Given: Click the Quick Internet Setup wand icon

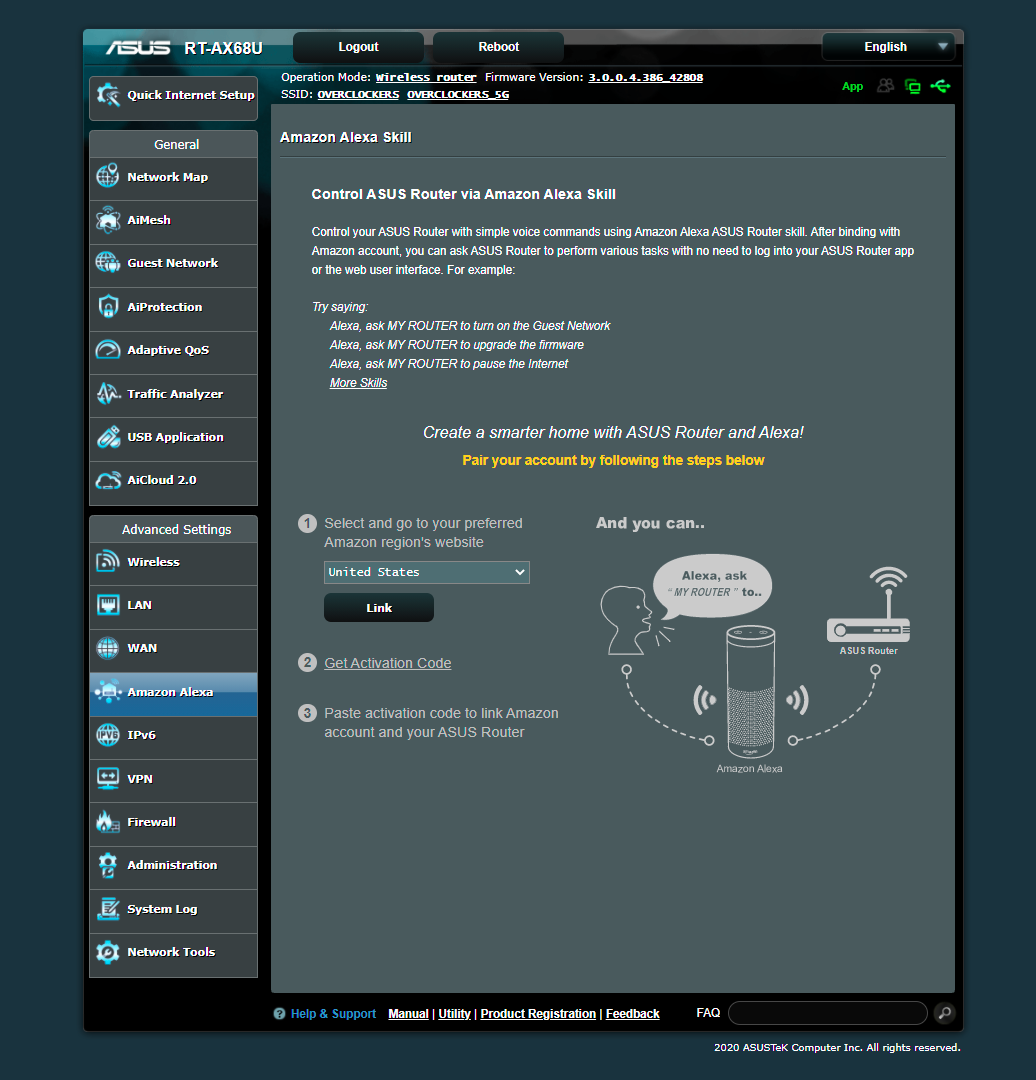Looking at the screenshot, I should 108,95.
